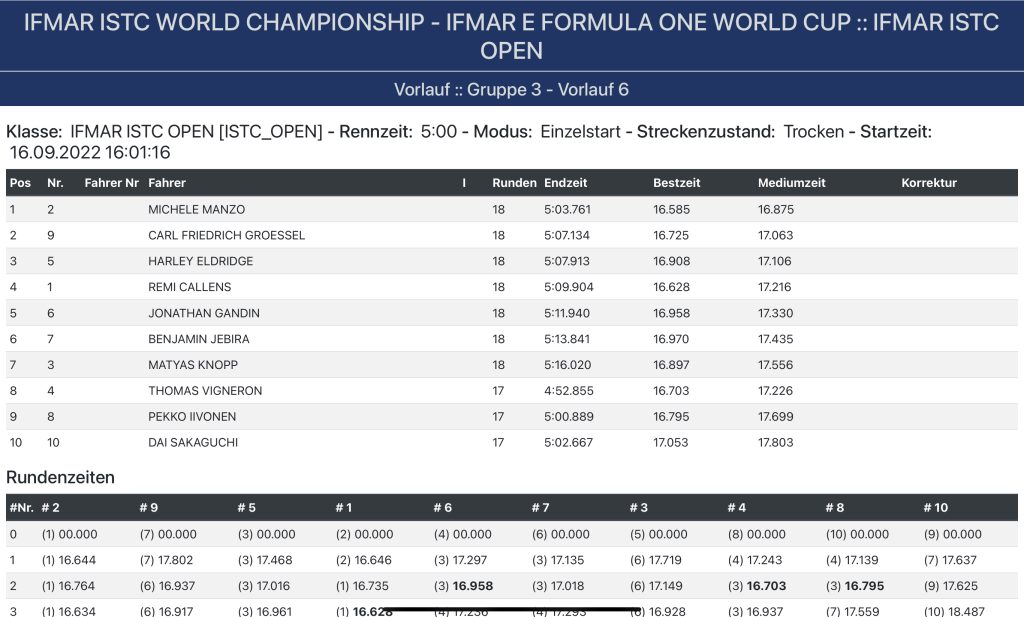Click end time 5:03.761
Viewport: 1024px width, 617px height.
tap(567, 210)
